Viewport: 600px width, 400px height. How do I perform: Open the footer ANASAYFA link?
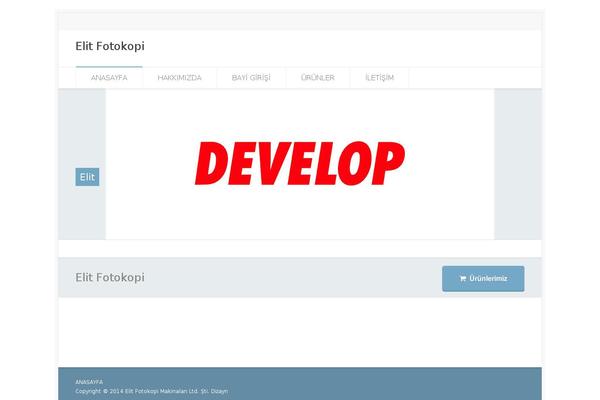(89, 382)
